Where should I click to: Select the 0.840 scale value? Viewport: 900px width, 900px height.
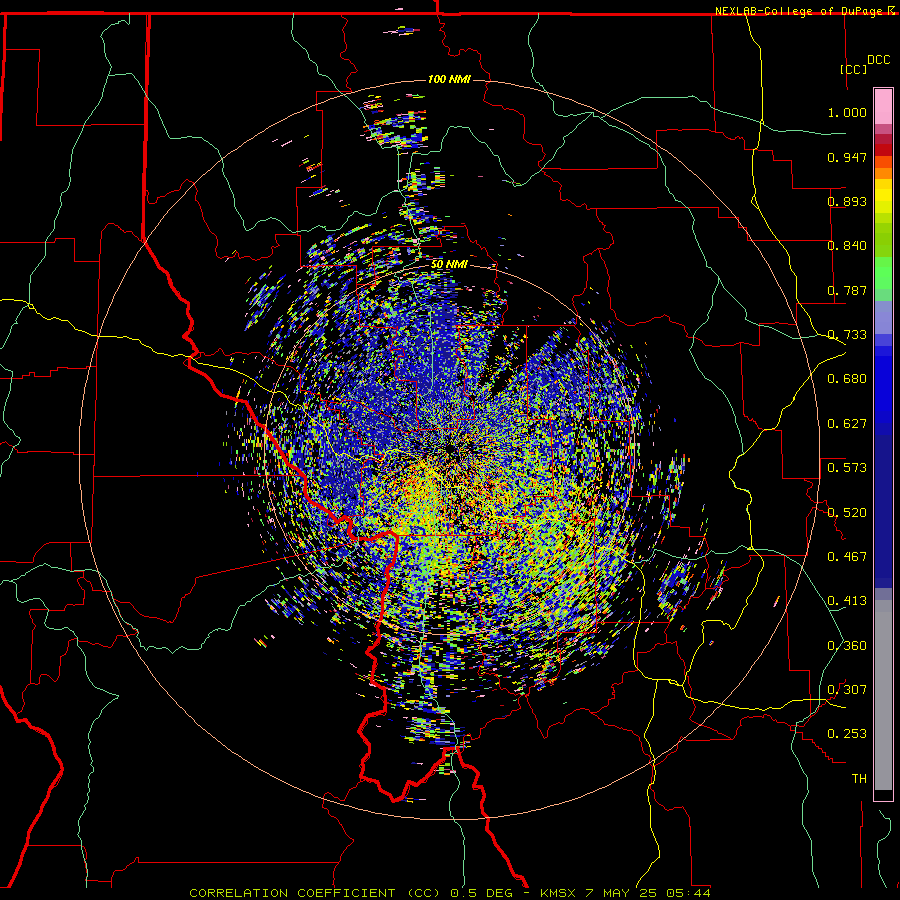847,246
